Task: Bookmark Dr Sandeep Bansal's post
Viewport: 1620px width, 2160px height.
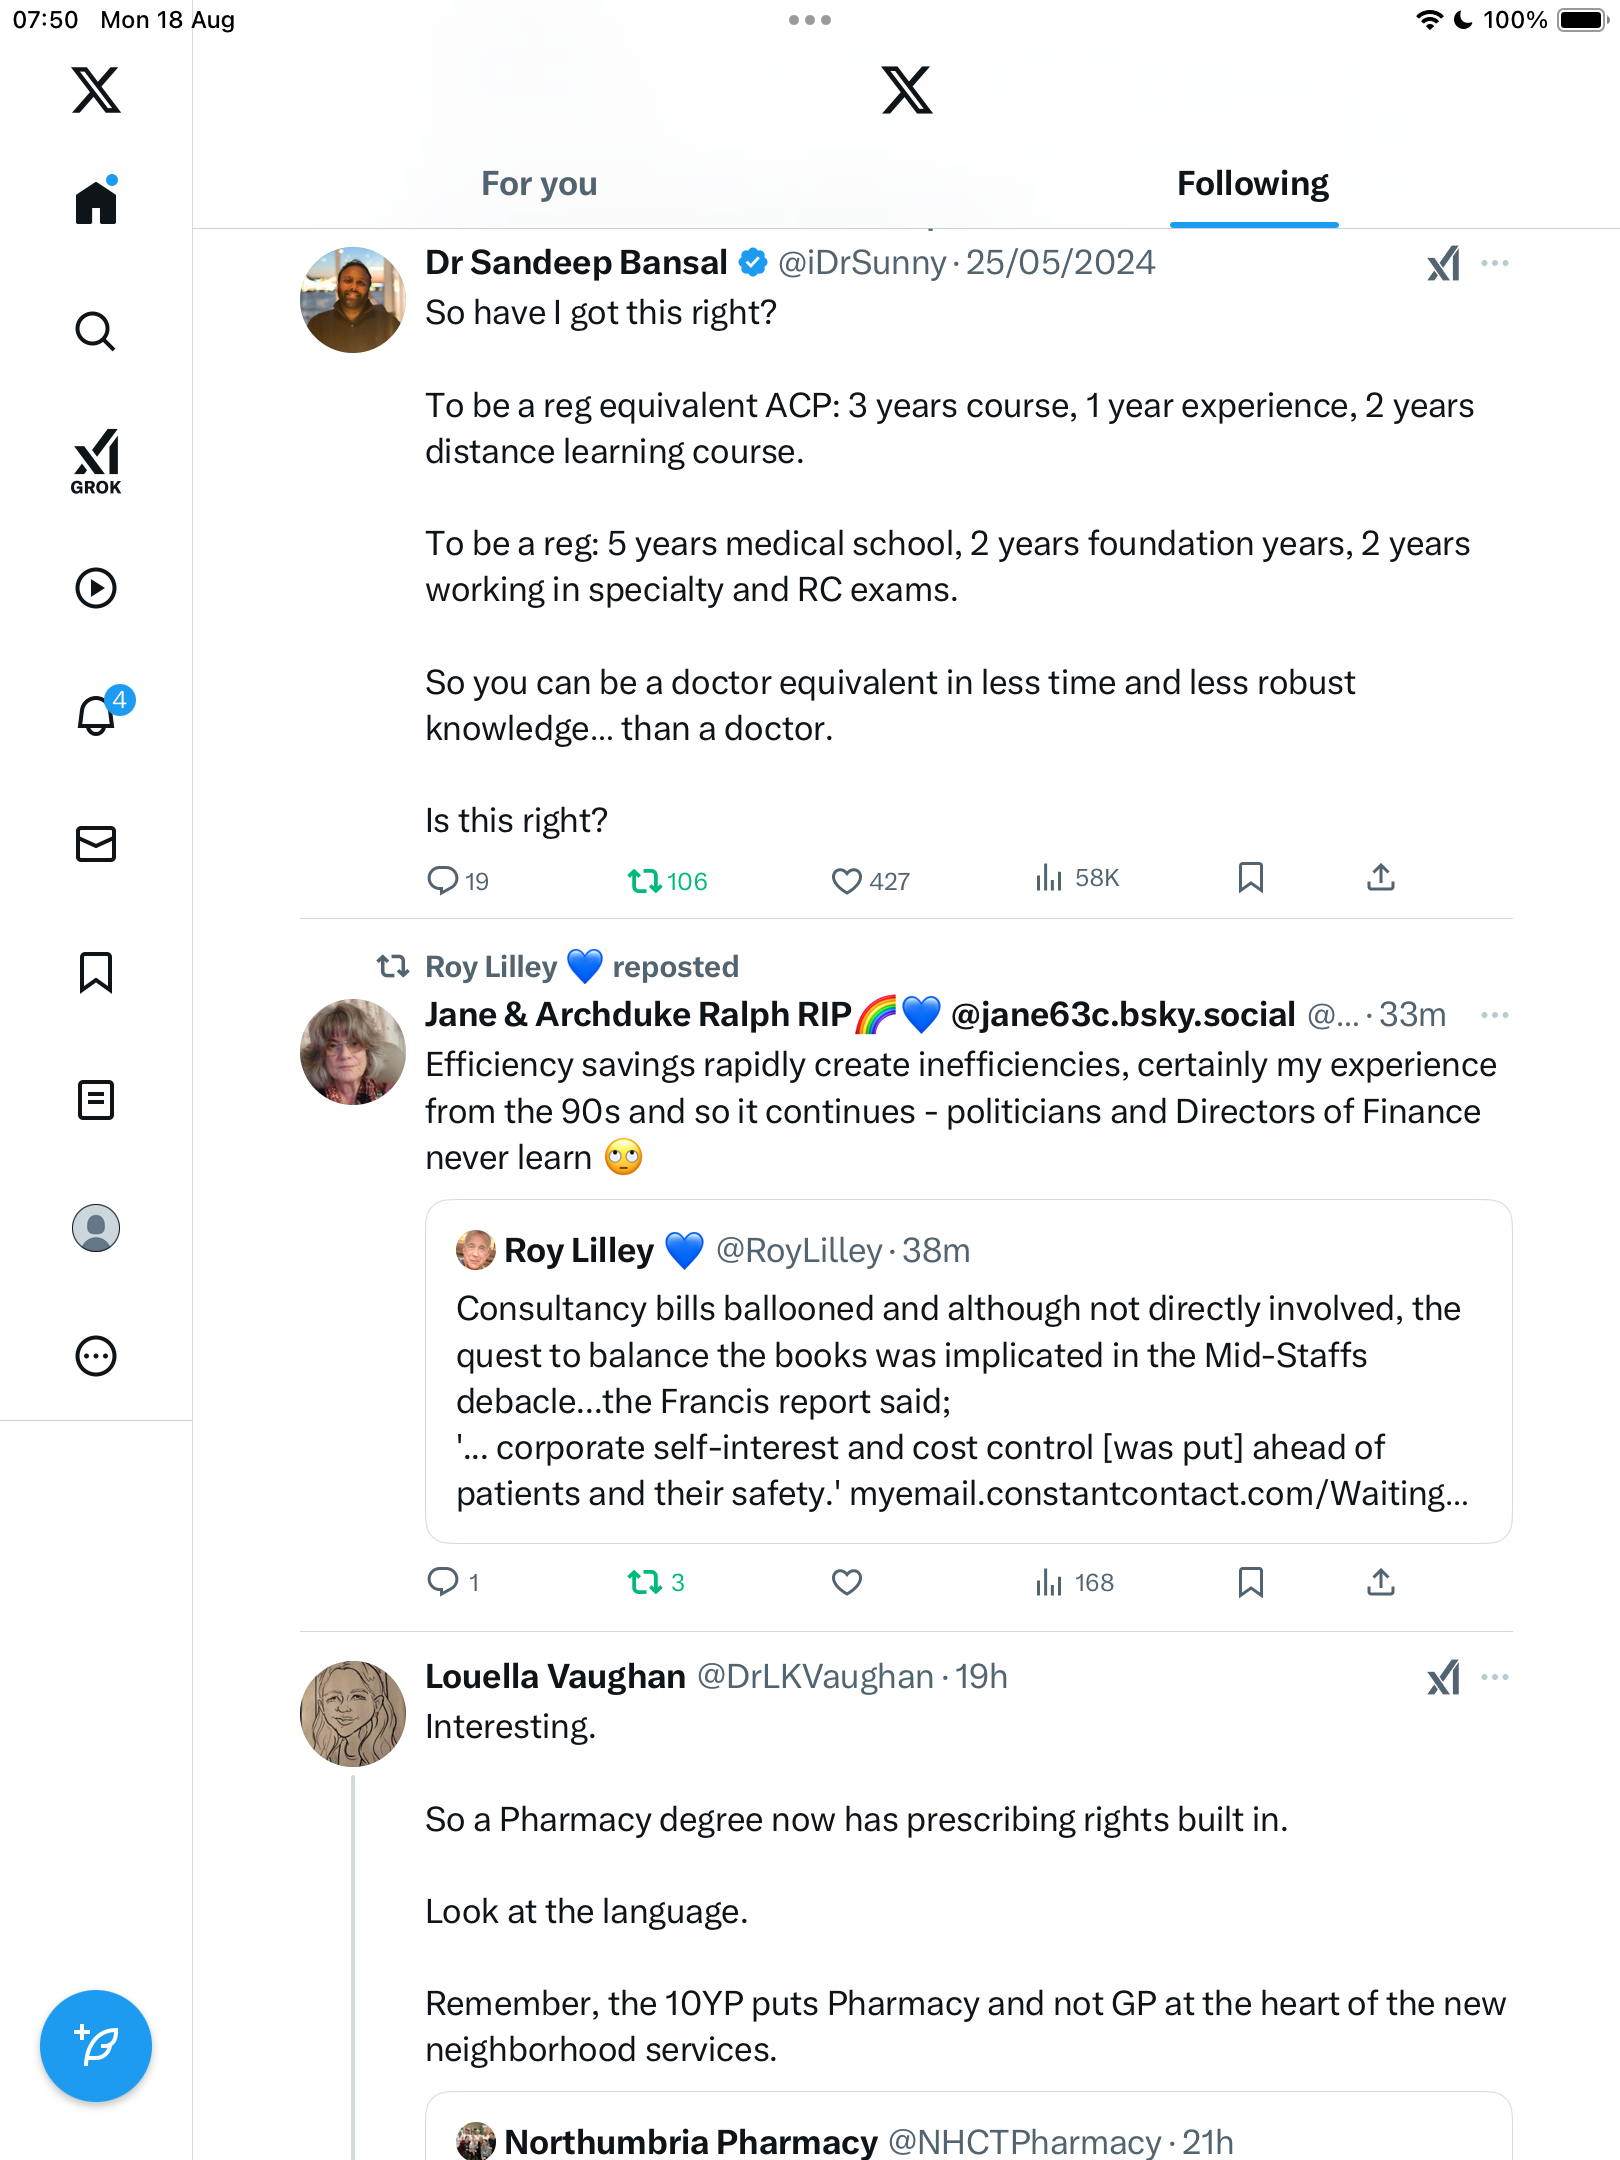Action: [1250, 878]
